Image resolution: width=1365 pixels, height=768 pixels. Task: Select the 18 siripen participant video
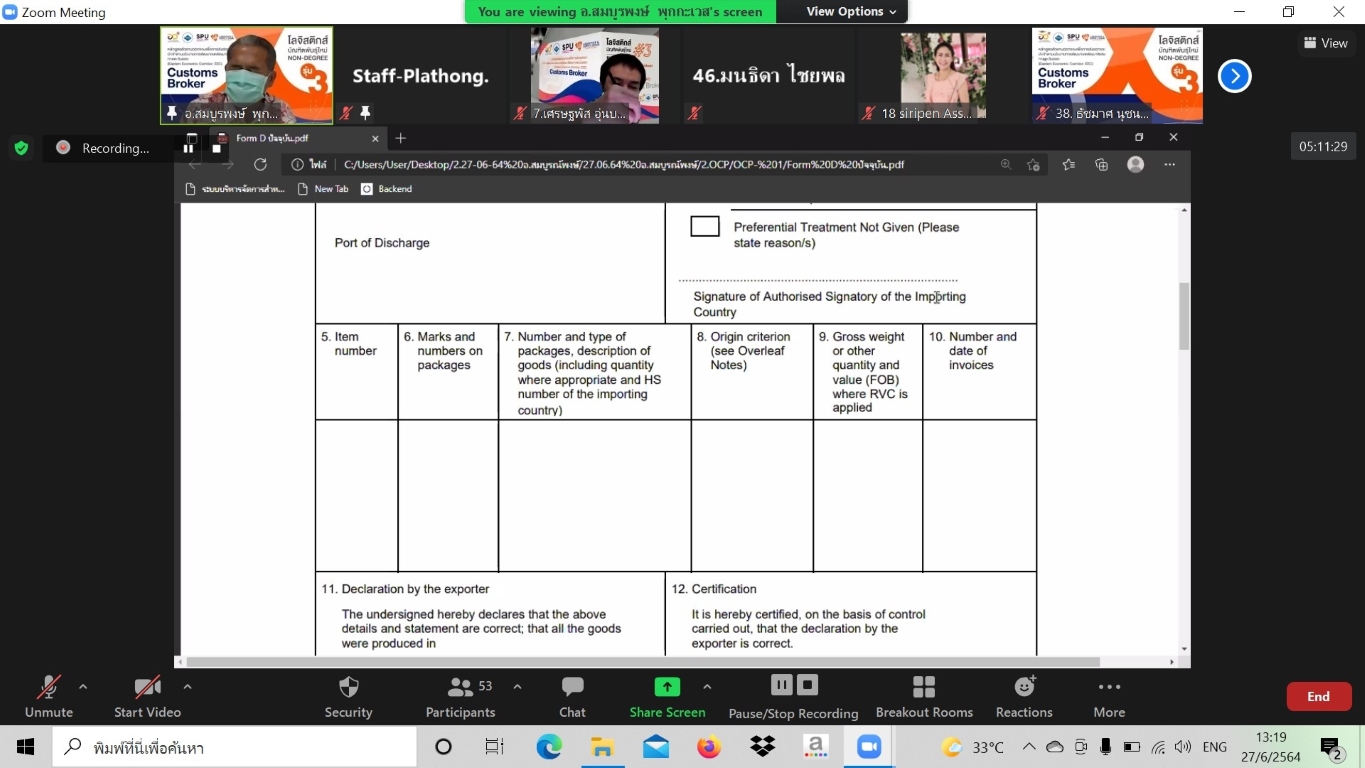(943, 76)
